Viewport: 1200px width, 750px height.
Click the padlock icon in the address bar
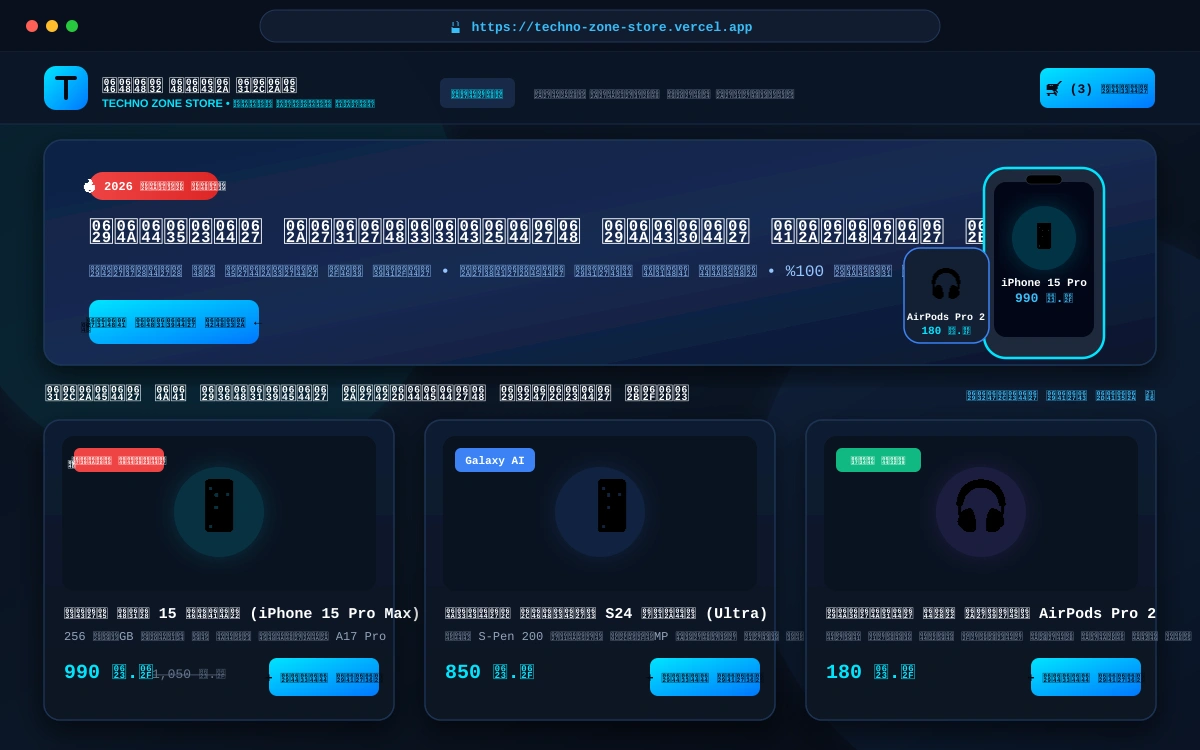(x=455, y=27)
